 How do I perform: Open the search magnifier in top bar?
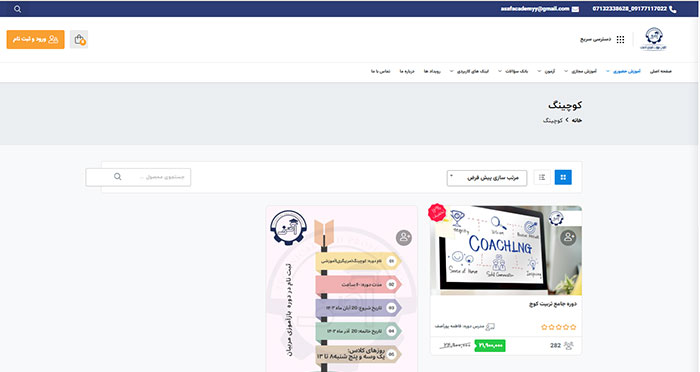(x=17, y=9)
